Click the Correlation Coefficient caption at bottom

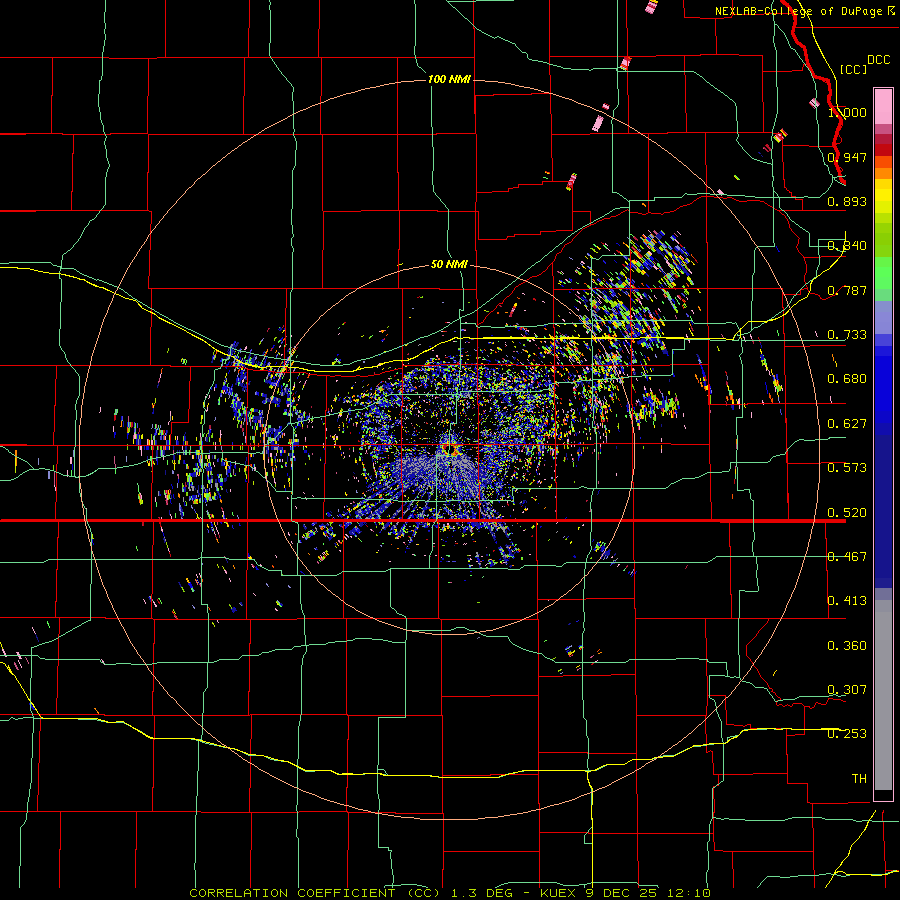450,893
